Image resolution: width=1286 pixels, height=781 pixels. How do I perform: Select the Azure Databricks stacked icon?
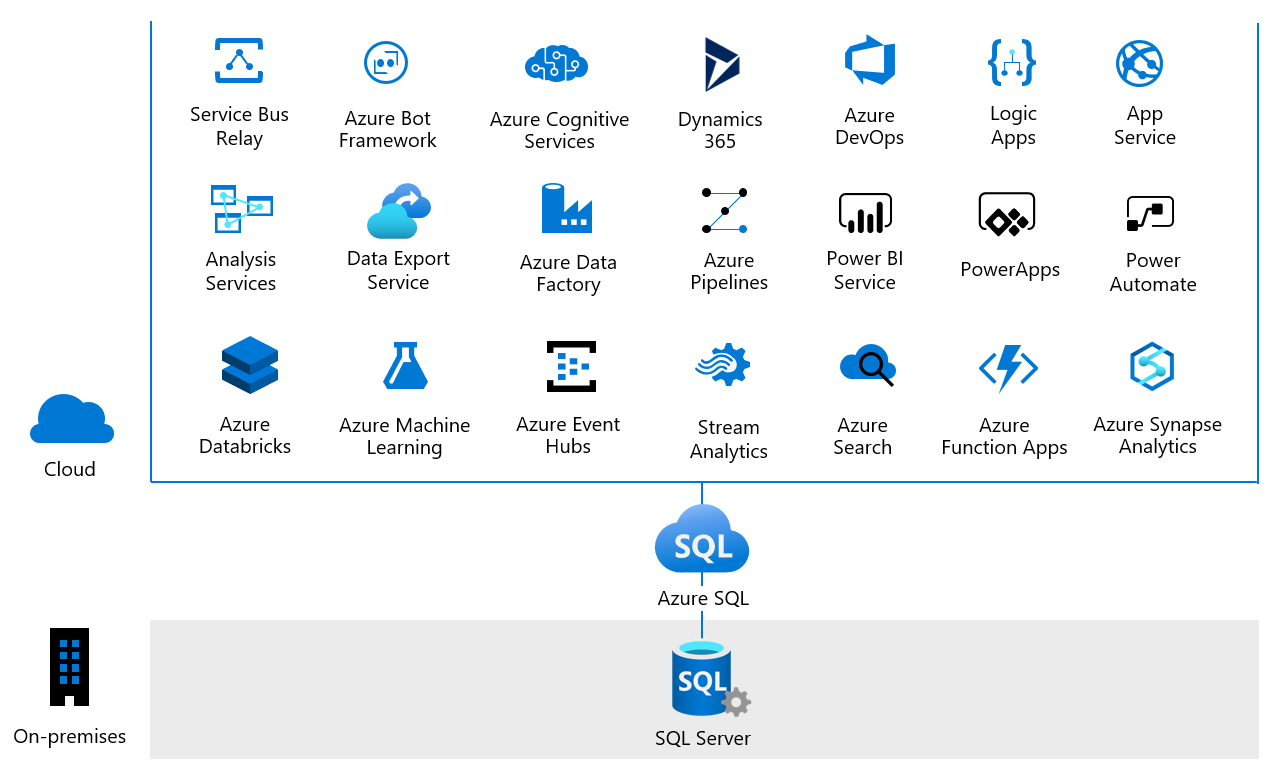point(250,365)
